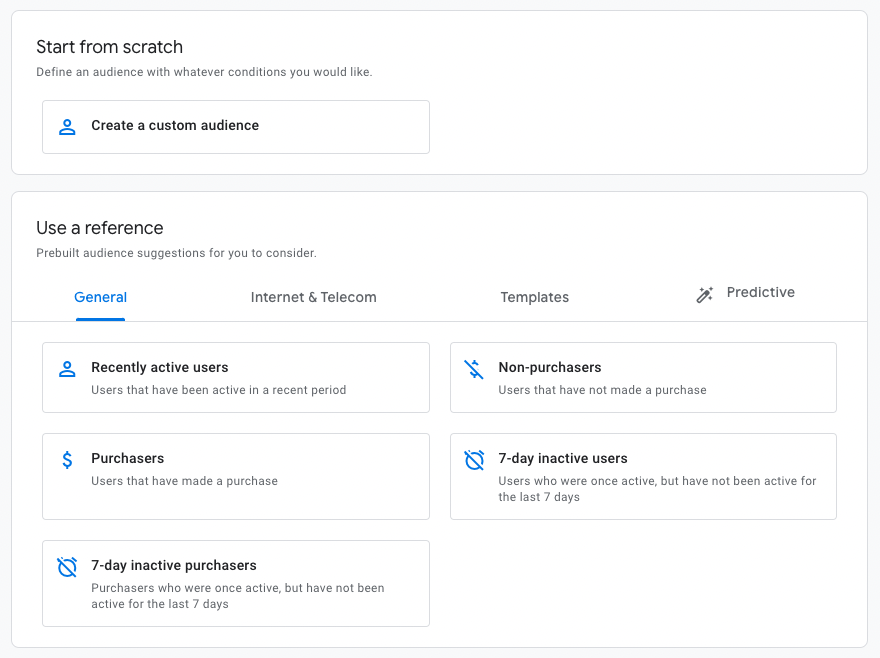880x658 pixels.
Task: Click the crossed-out clock icon on 7-day inactive users
Action: tap(474, 460)
